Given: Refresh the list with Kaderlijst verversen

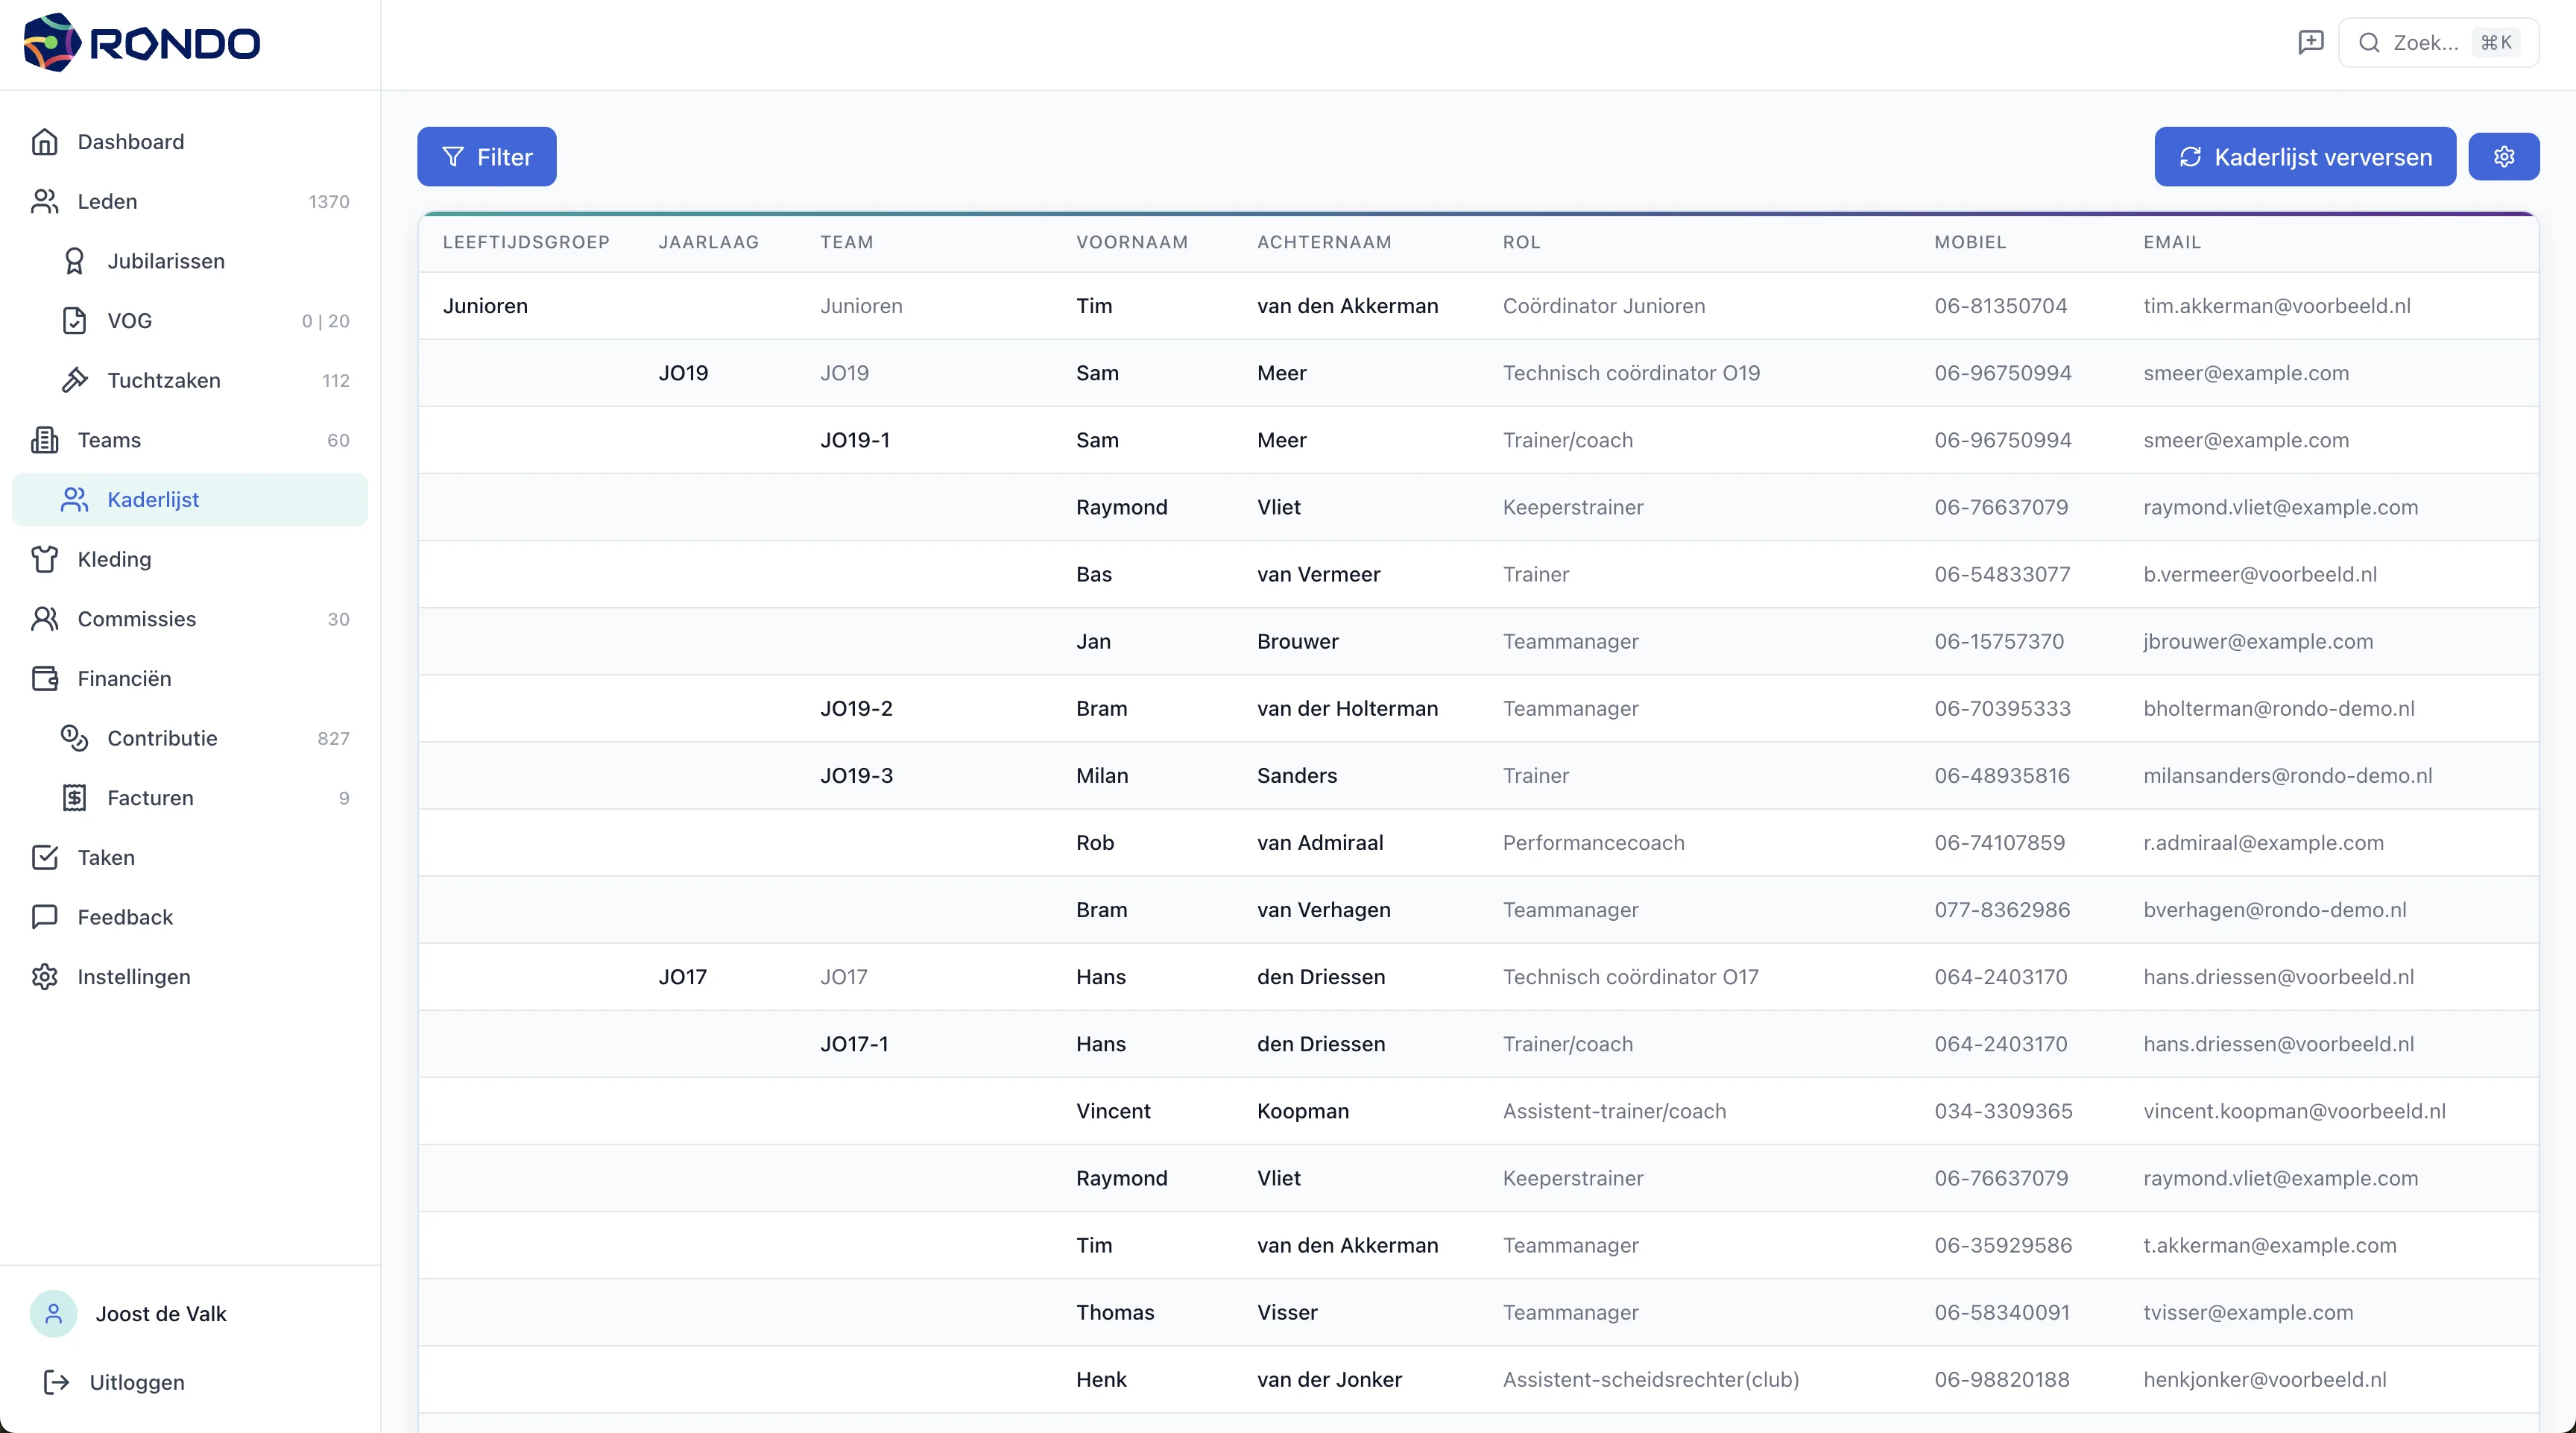Looking at the screenshot, I should [2304, 157].
